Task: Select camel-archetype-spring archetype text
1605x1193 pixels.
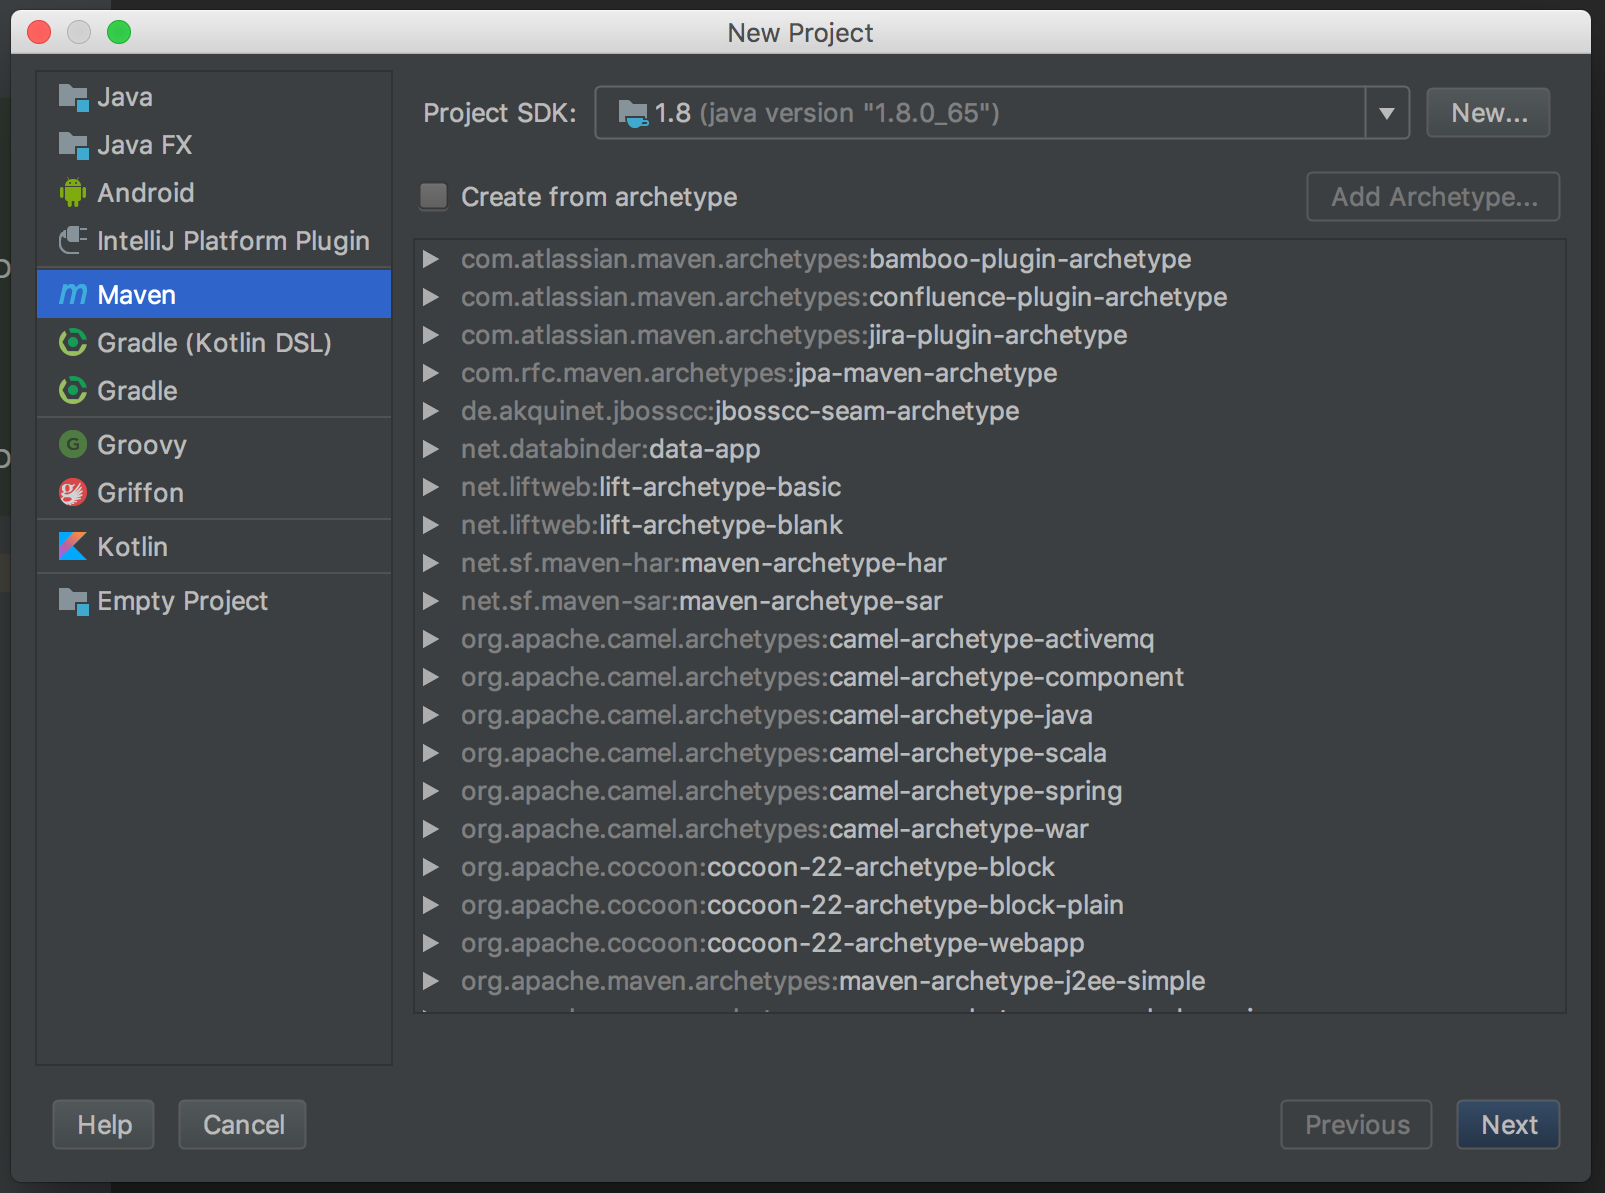Action: (x=975, y=791)
